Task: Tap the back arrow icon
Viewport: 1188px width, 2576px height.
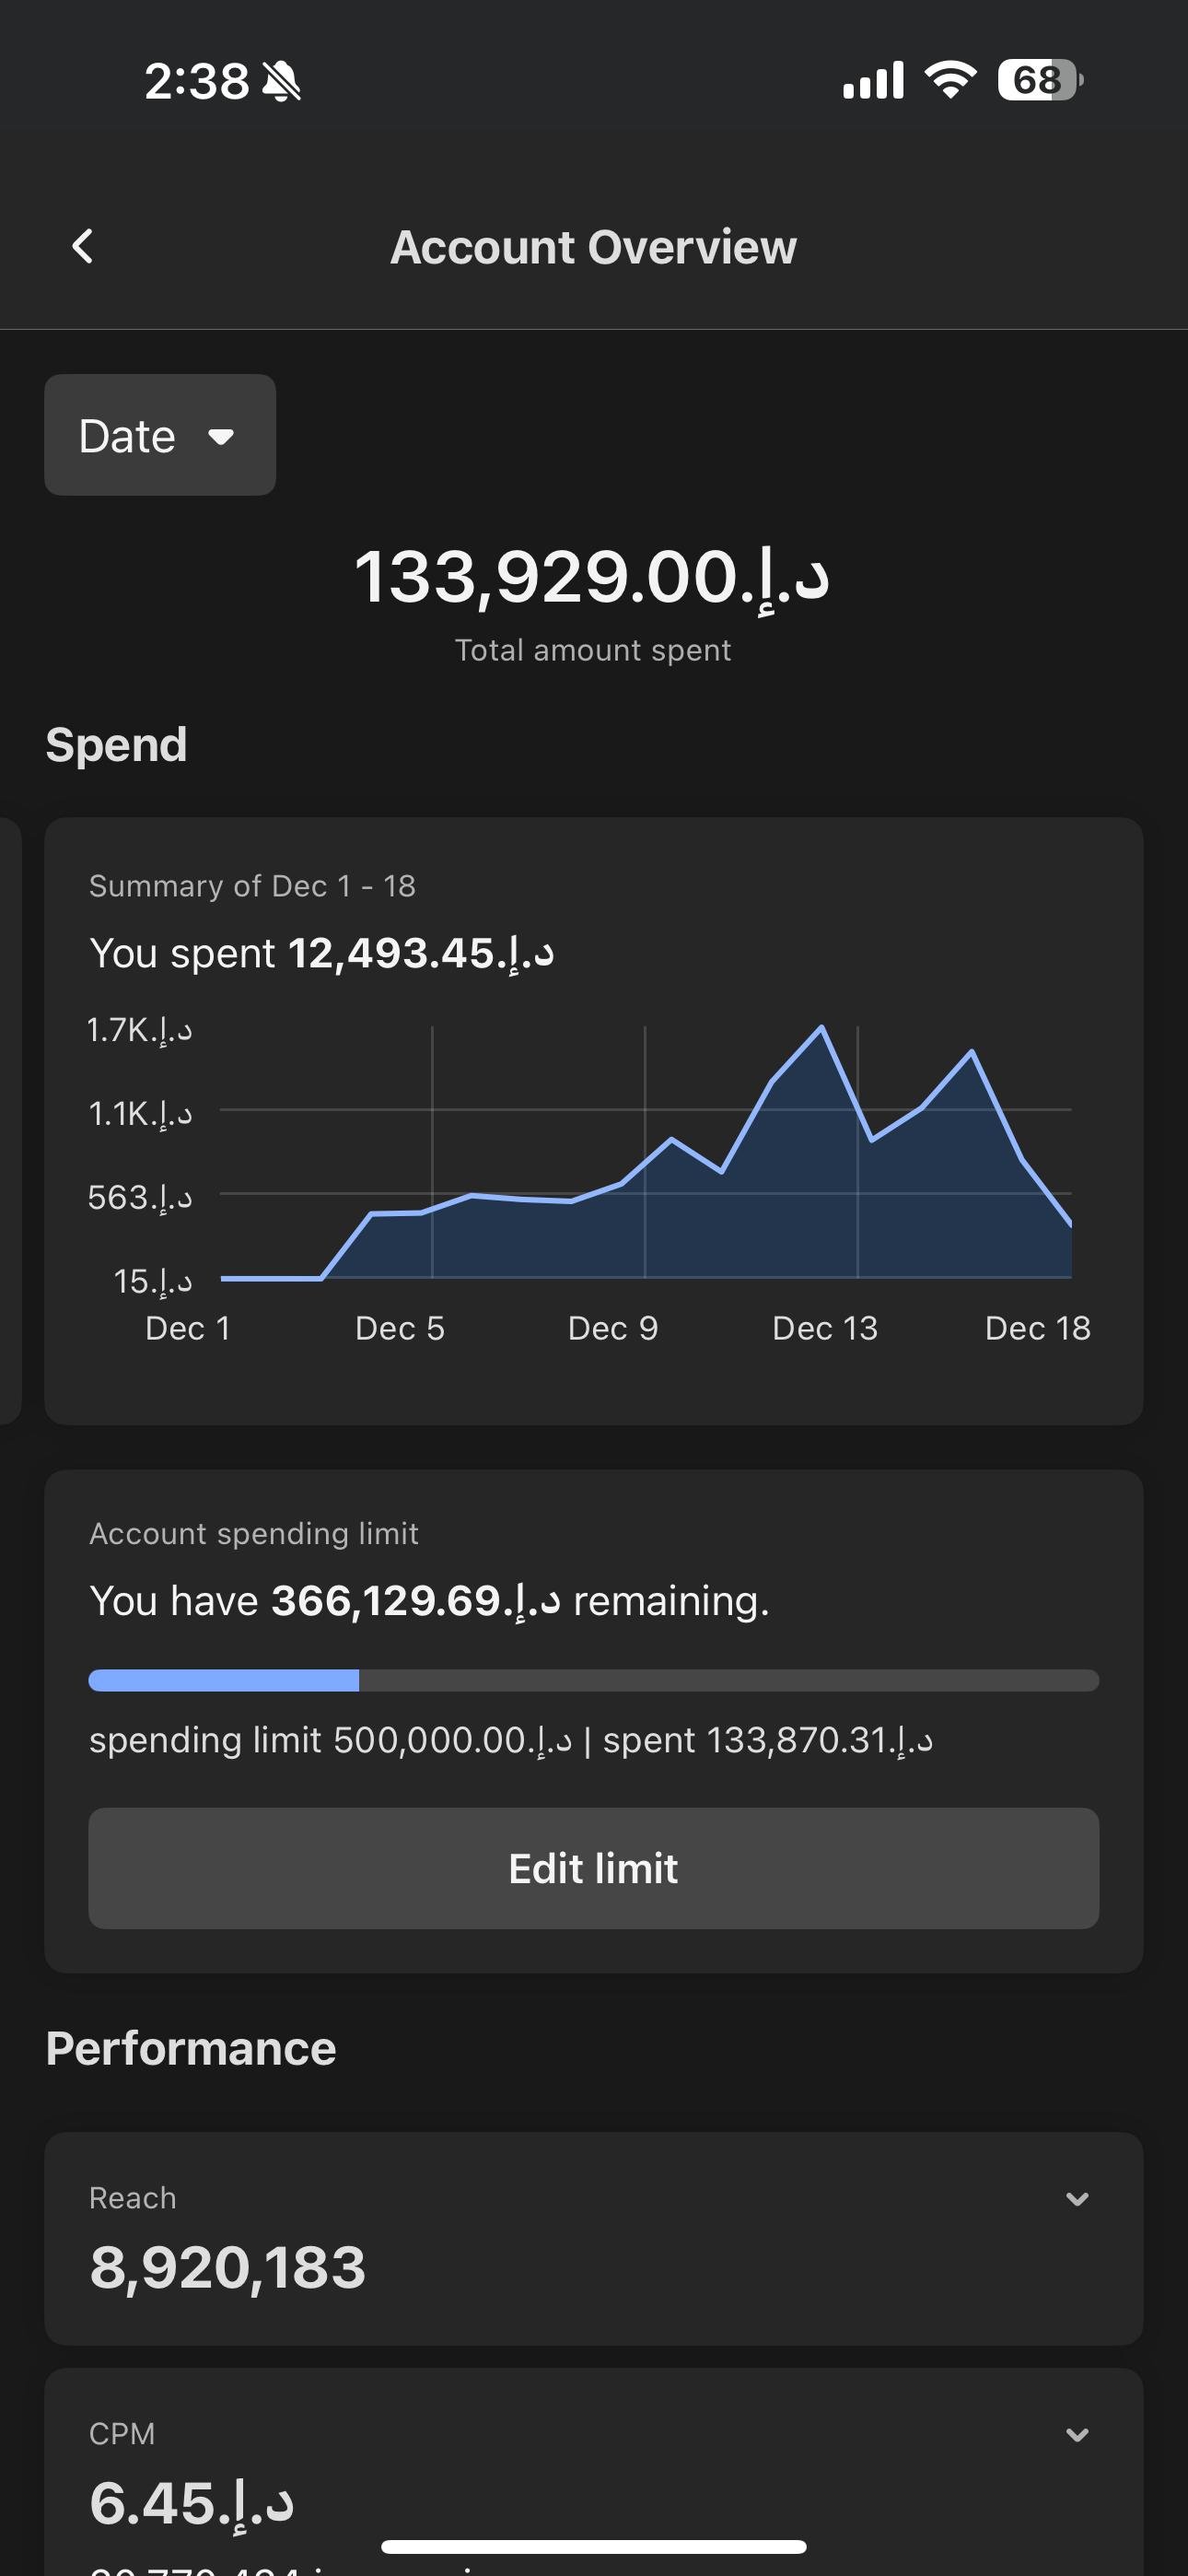Action: [x=83, y=246]
